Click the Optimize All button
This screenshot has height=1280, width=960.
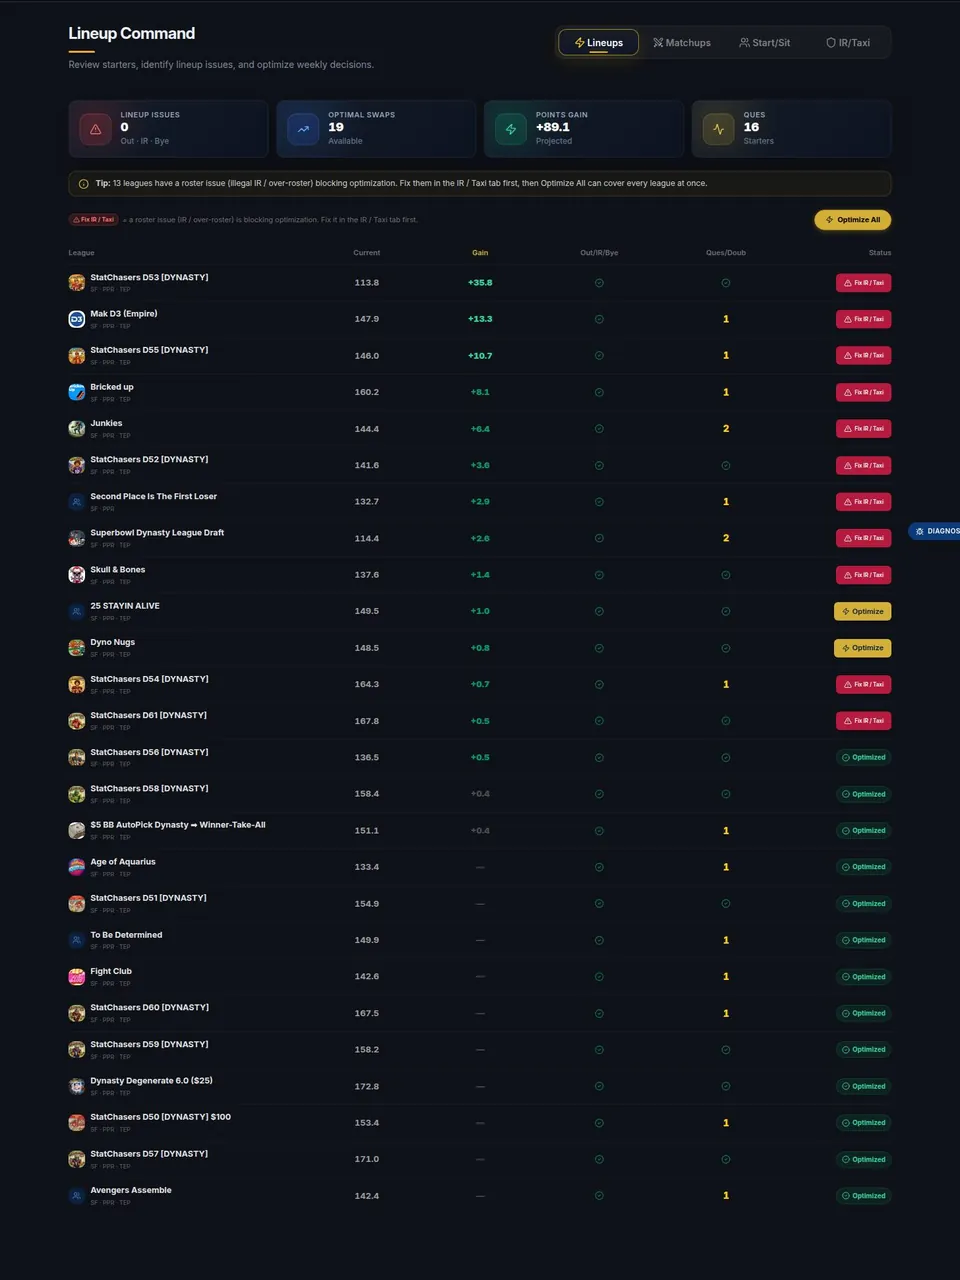coord(853,220)
